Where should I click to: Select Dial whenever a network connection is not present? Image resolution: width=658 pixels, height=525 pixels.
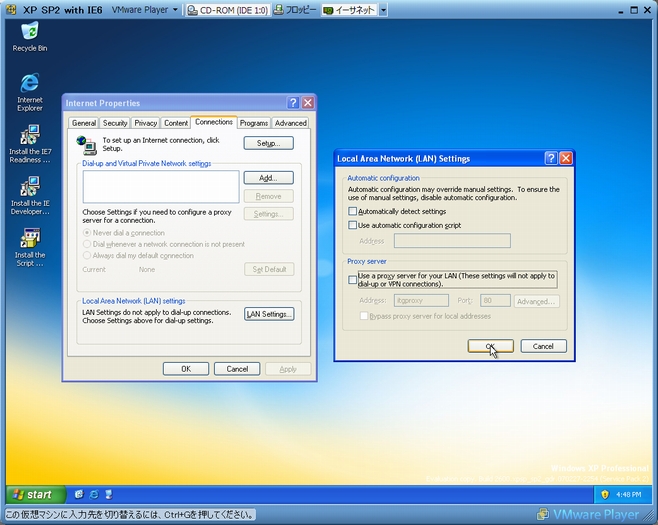87,244
